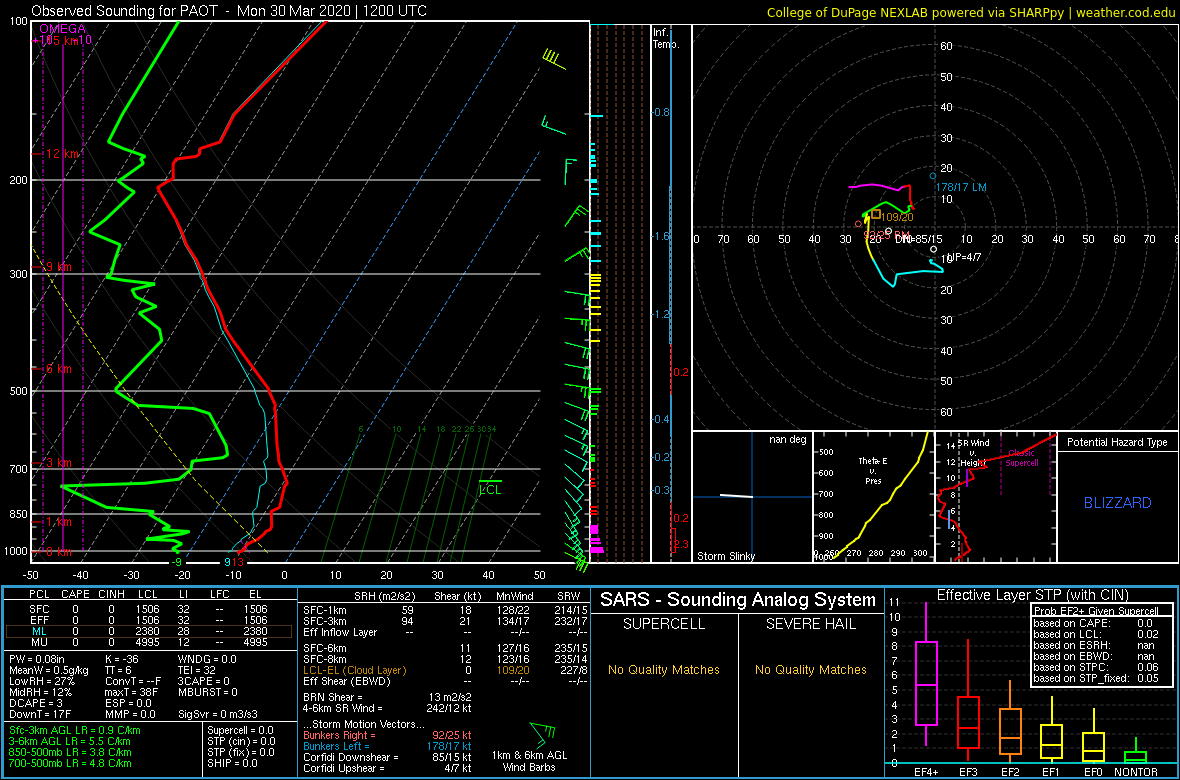Viewport: 1180px width, 780px height.
Task: Click the PW = 0.08in value
Action: pyautogui.click(x=36, y=659)
